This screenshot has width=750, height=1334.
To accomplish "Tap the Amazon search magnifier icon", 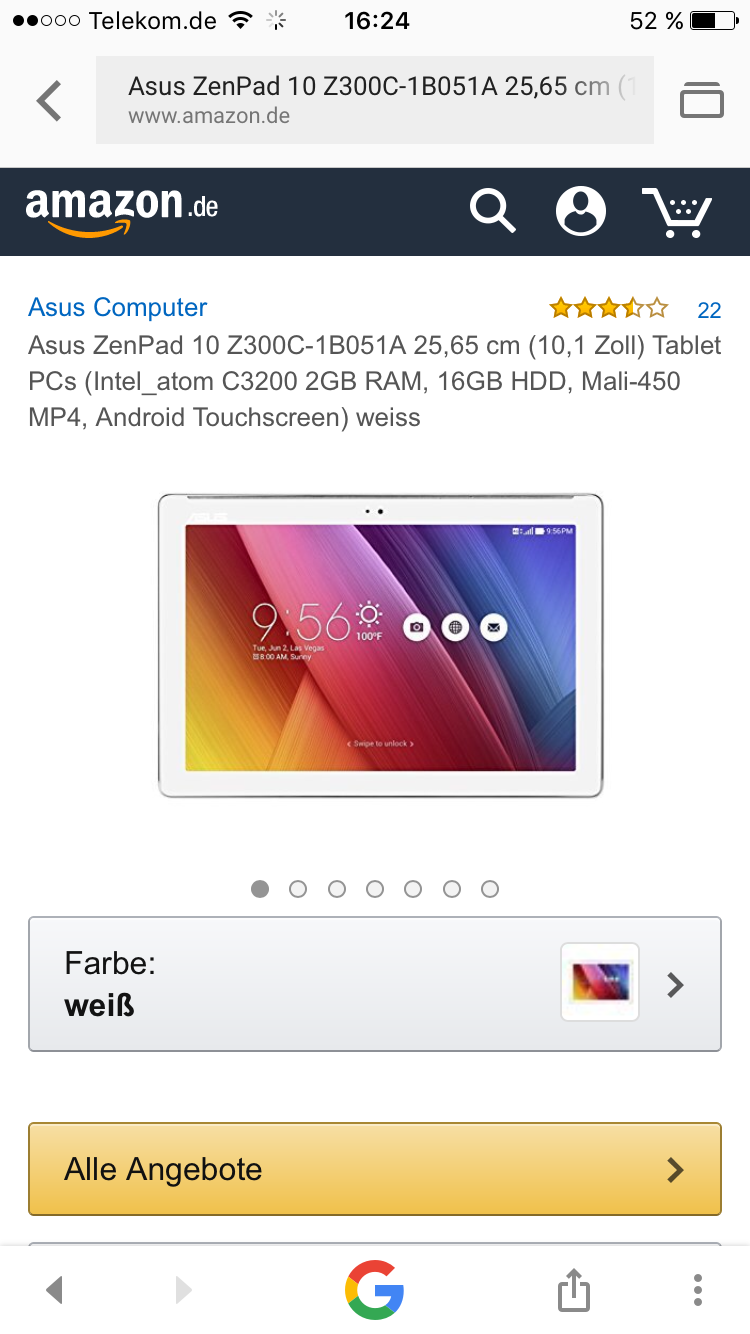I will (493, 211).
